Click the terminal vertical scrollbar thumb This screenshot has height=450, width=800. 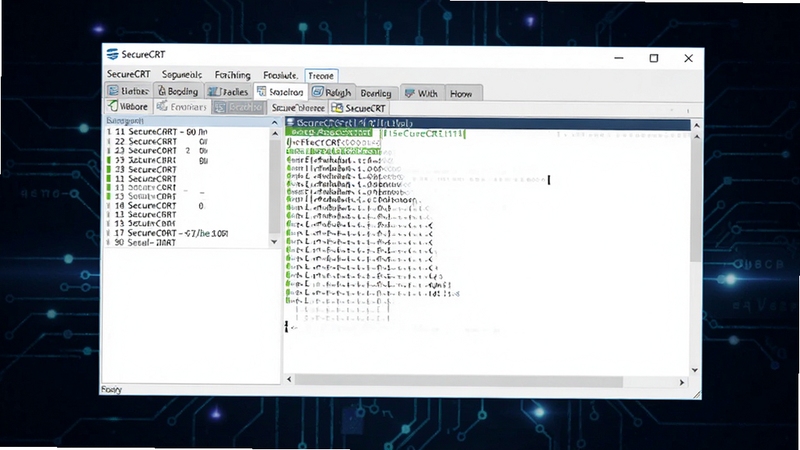pos(696,202)
